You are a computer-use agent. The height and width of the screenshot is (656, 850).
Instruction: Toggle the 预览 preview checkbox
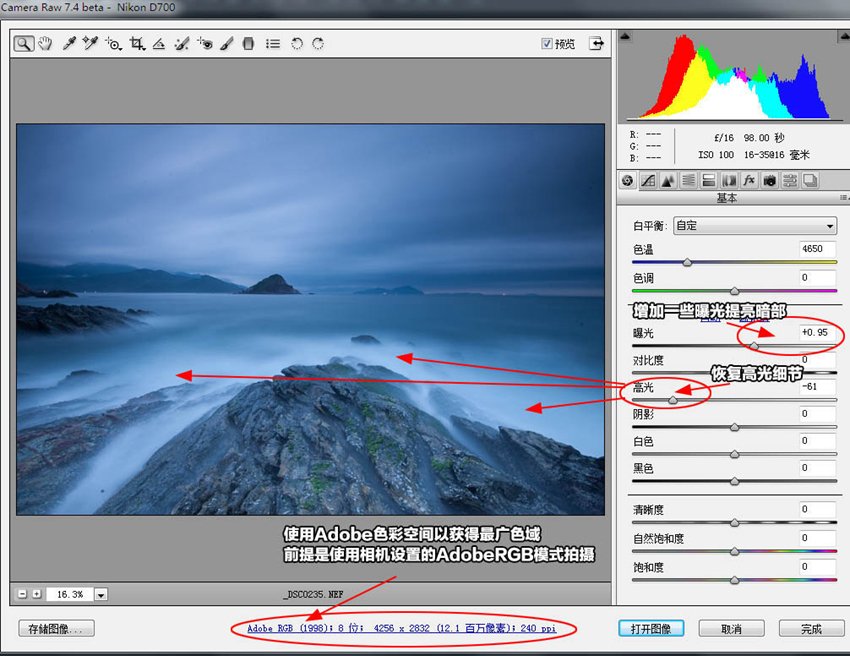[547, 43]
